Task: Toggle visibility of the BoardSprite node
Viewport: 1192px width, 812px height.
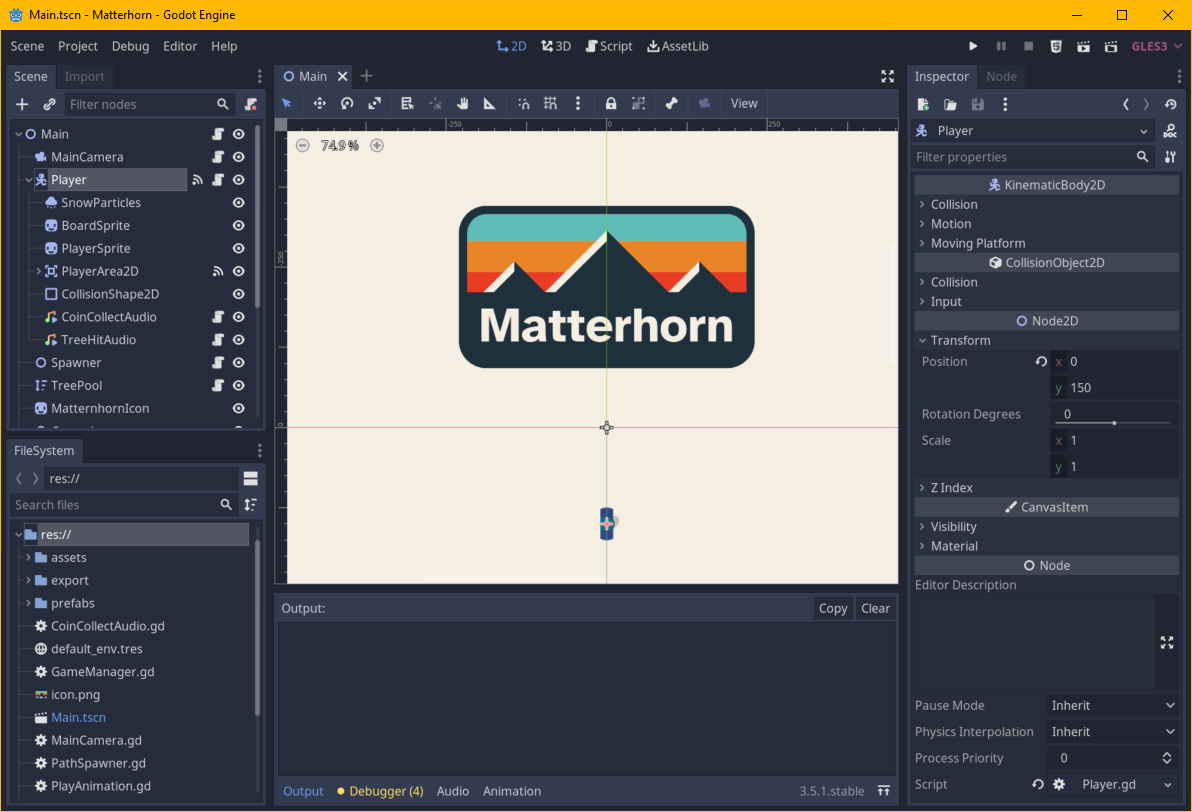Action: point(239,226)
